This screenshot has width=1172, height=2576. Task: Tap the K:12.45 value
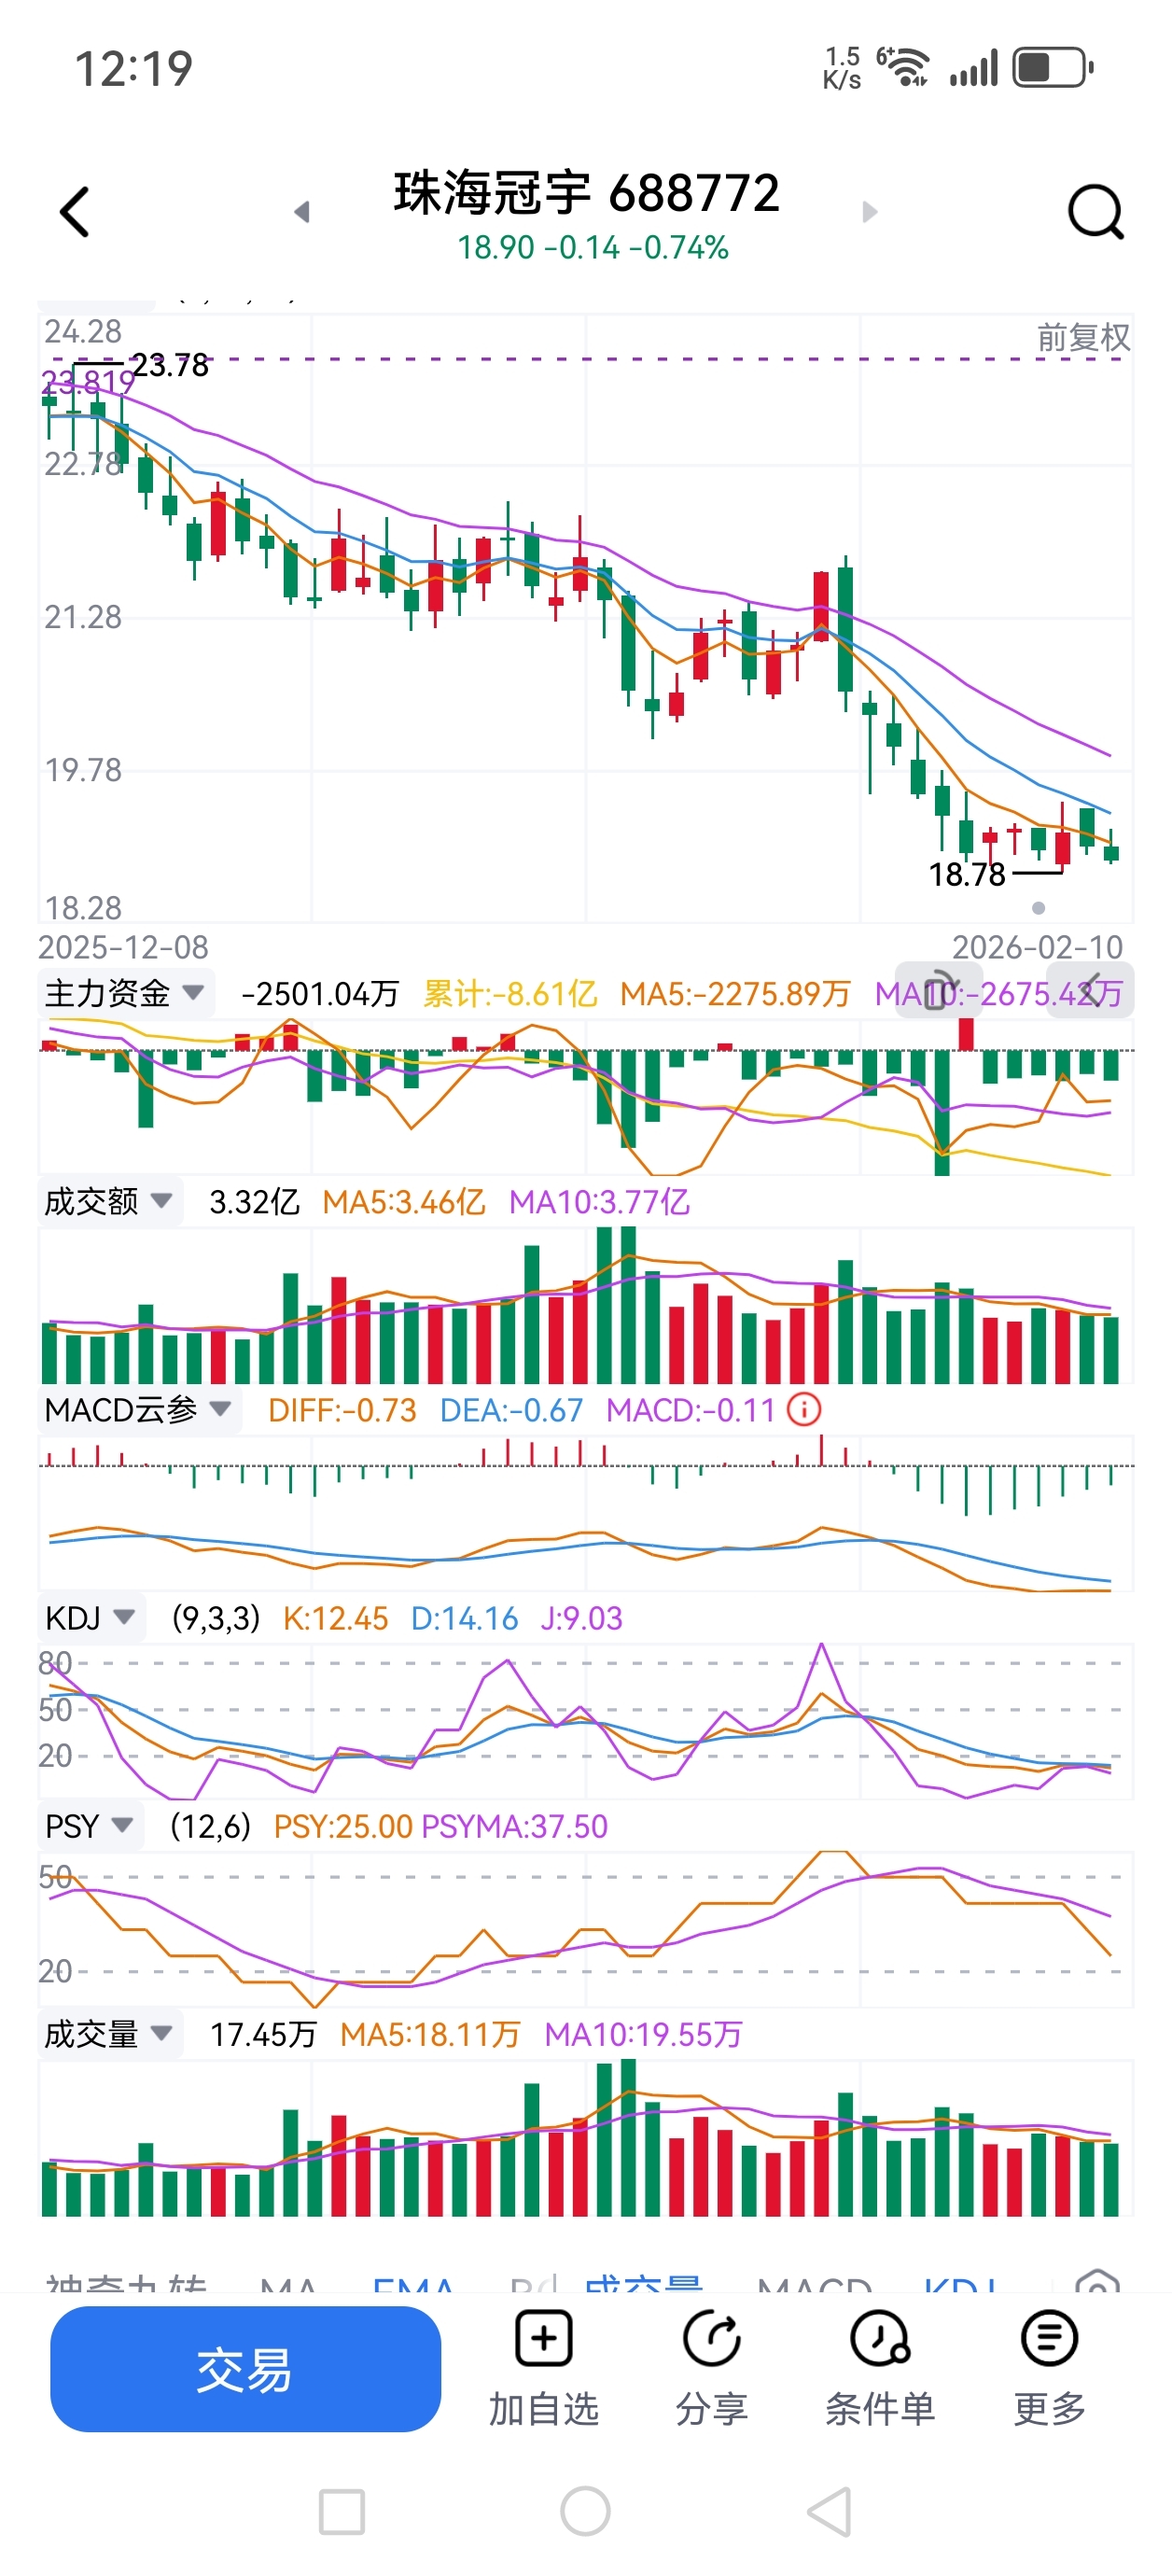click(335, 1618)
